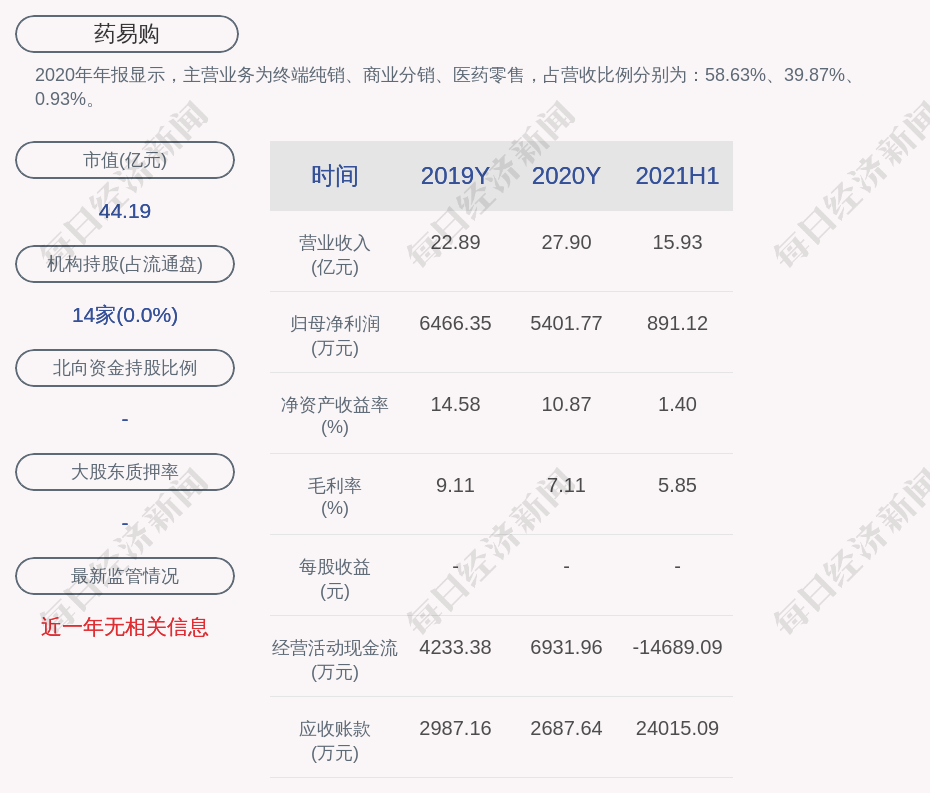
Task: Click the 14家(0.0%) institutional holding value
Action: coord(125,315)
